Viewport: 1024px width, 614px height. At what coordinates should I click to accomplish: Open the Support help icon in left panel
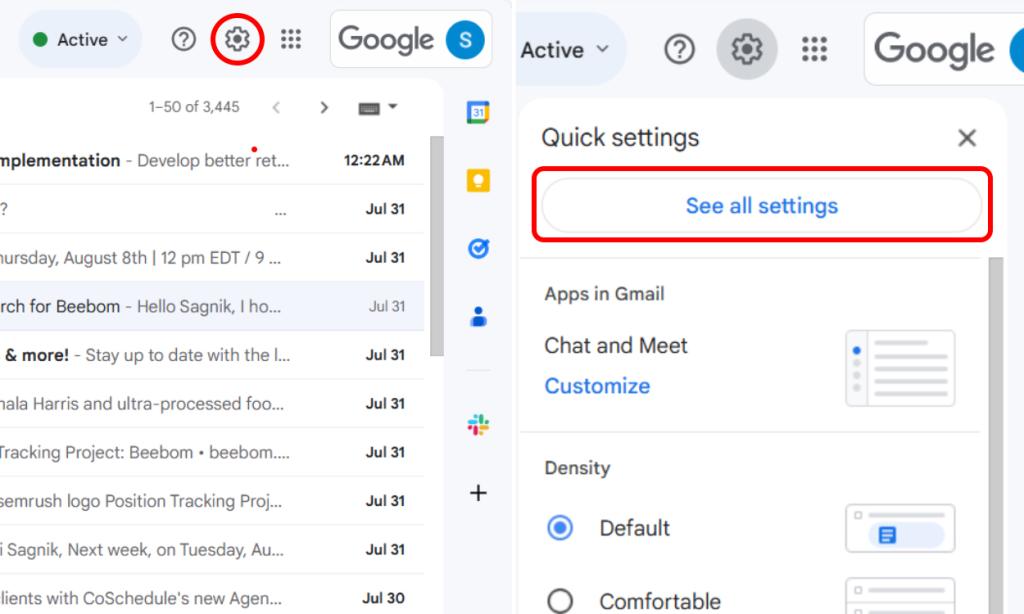pyautogui.click(x=184, y=39)
